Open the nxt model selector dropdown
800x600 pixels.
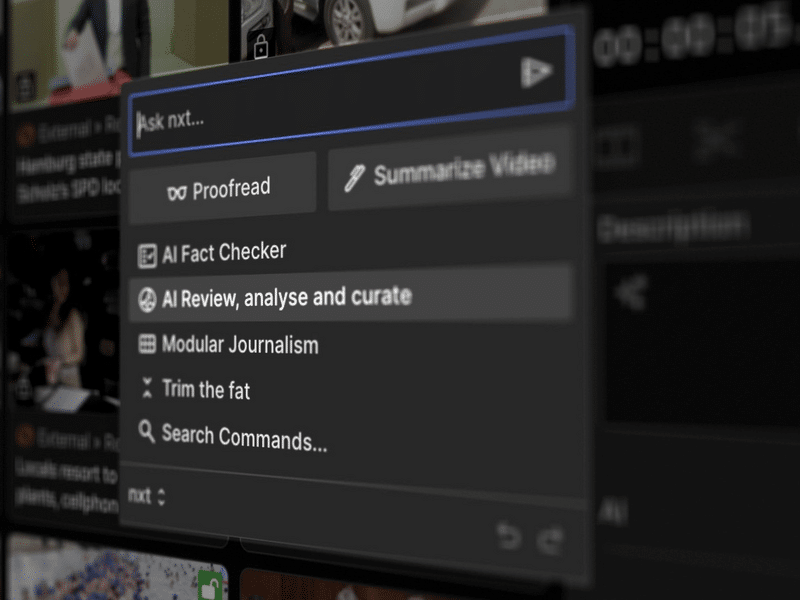pyautogui.click(x=146, y=495)
